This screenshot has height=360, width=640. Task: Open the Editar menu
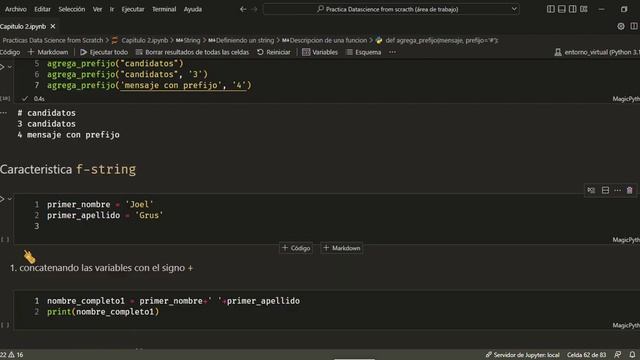(x=42, y=9)
